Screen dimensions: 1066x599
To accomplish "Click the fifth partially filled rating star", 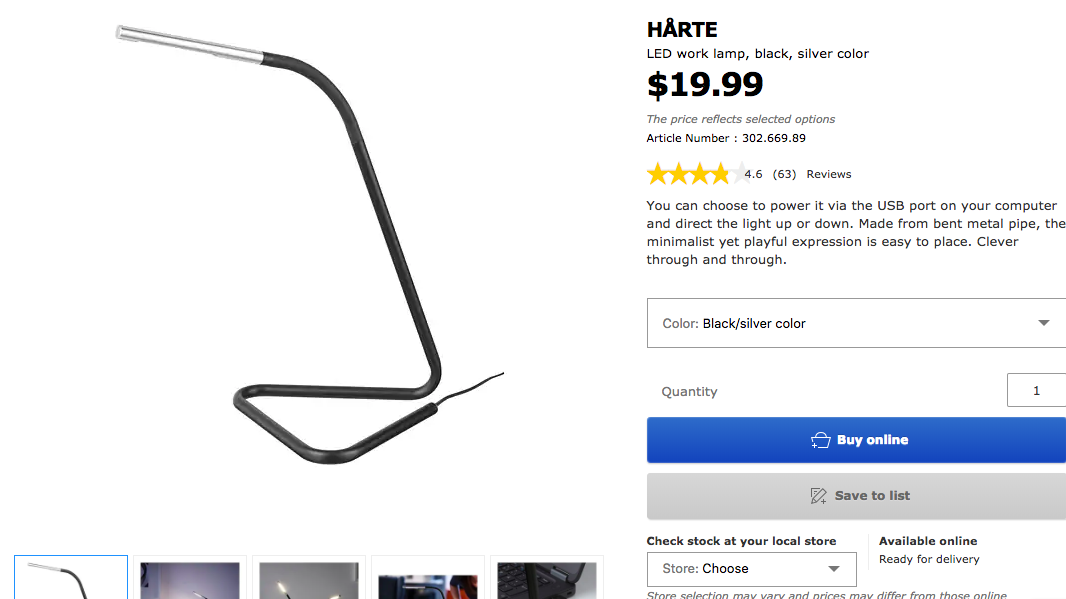I will (x=740, y=174).
